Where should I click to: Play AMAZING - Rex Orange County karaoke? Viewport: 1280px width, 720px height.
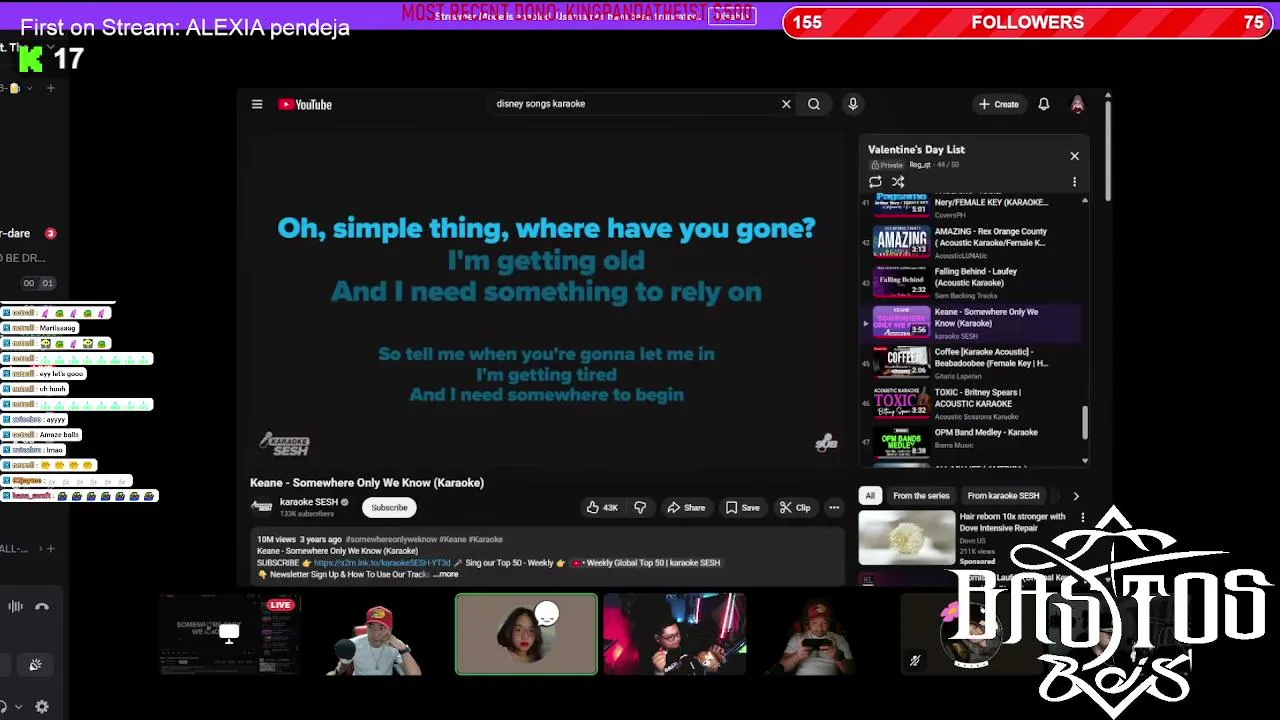970,242
